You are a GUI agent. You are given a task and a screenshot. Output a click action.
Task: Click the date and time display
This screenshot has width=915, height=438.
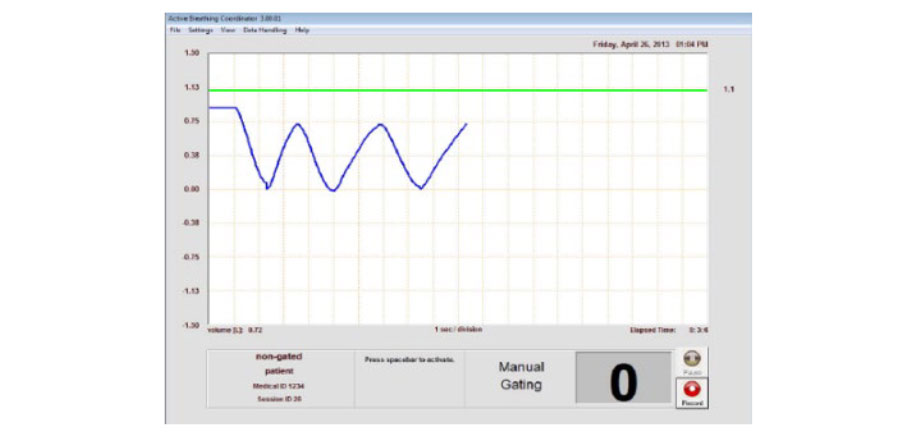coord(649,45)
